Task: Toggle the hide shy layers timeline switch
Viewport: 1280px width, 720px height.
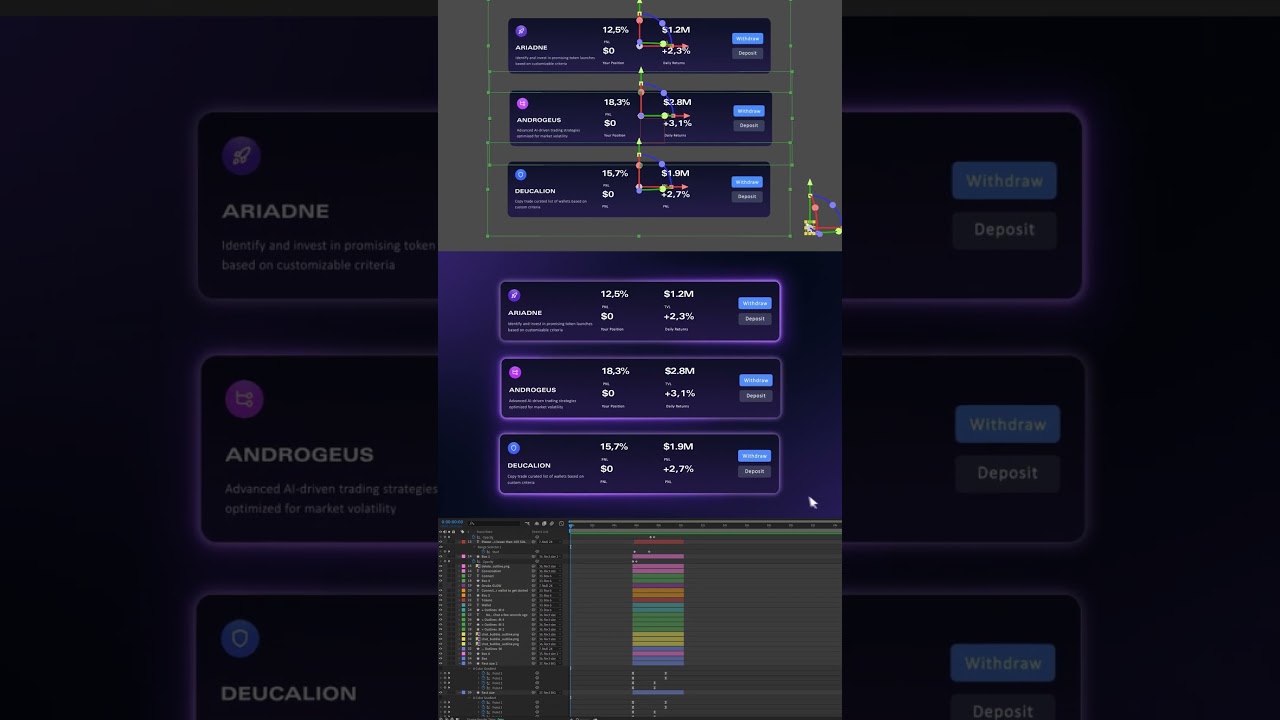Action: (x=537, y=523)
